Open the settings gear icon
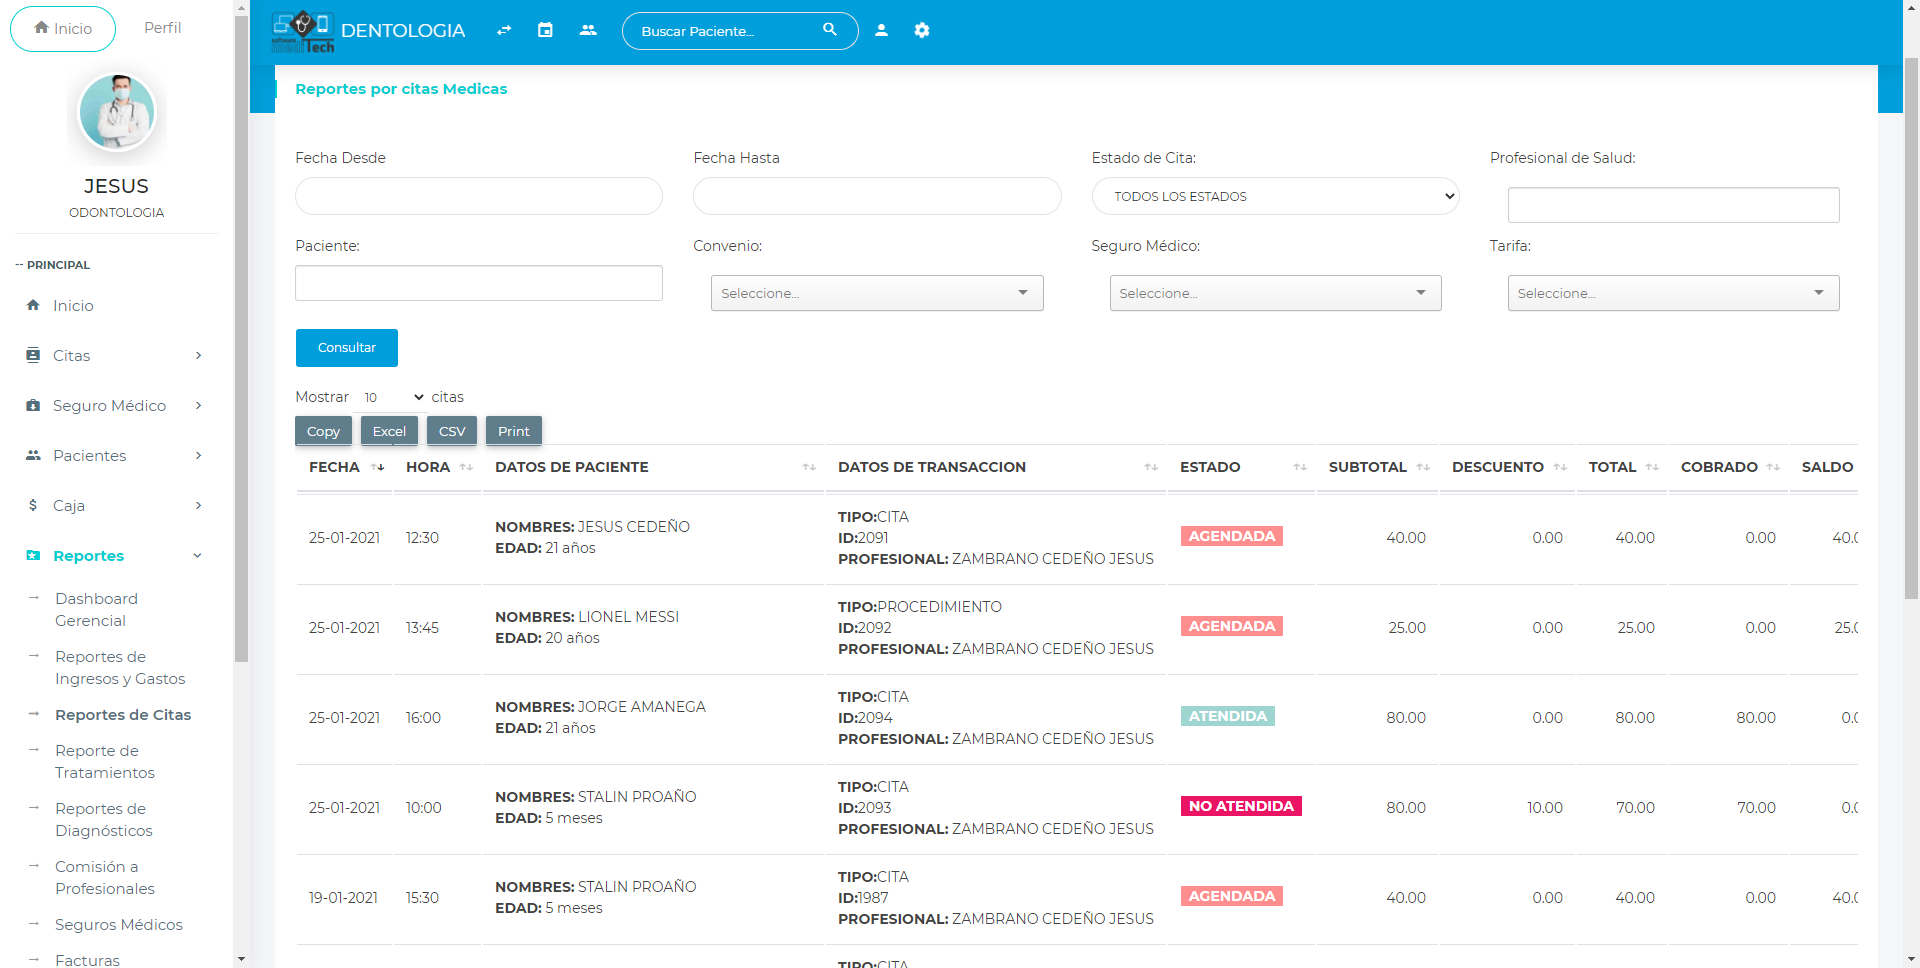This screenshot has width=1920, height=968. [922, 31]
